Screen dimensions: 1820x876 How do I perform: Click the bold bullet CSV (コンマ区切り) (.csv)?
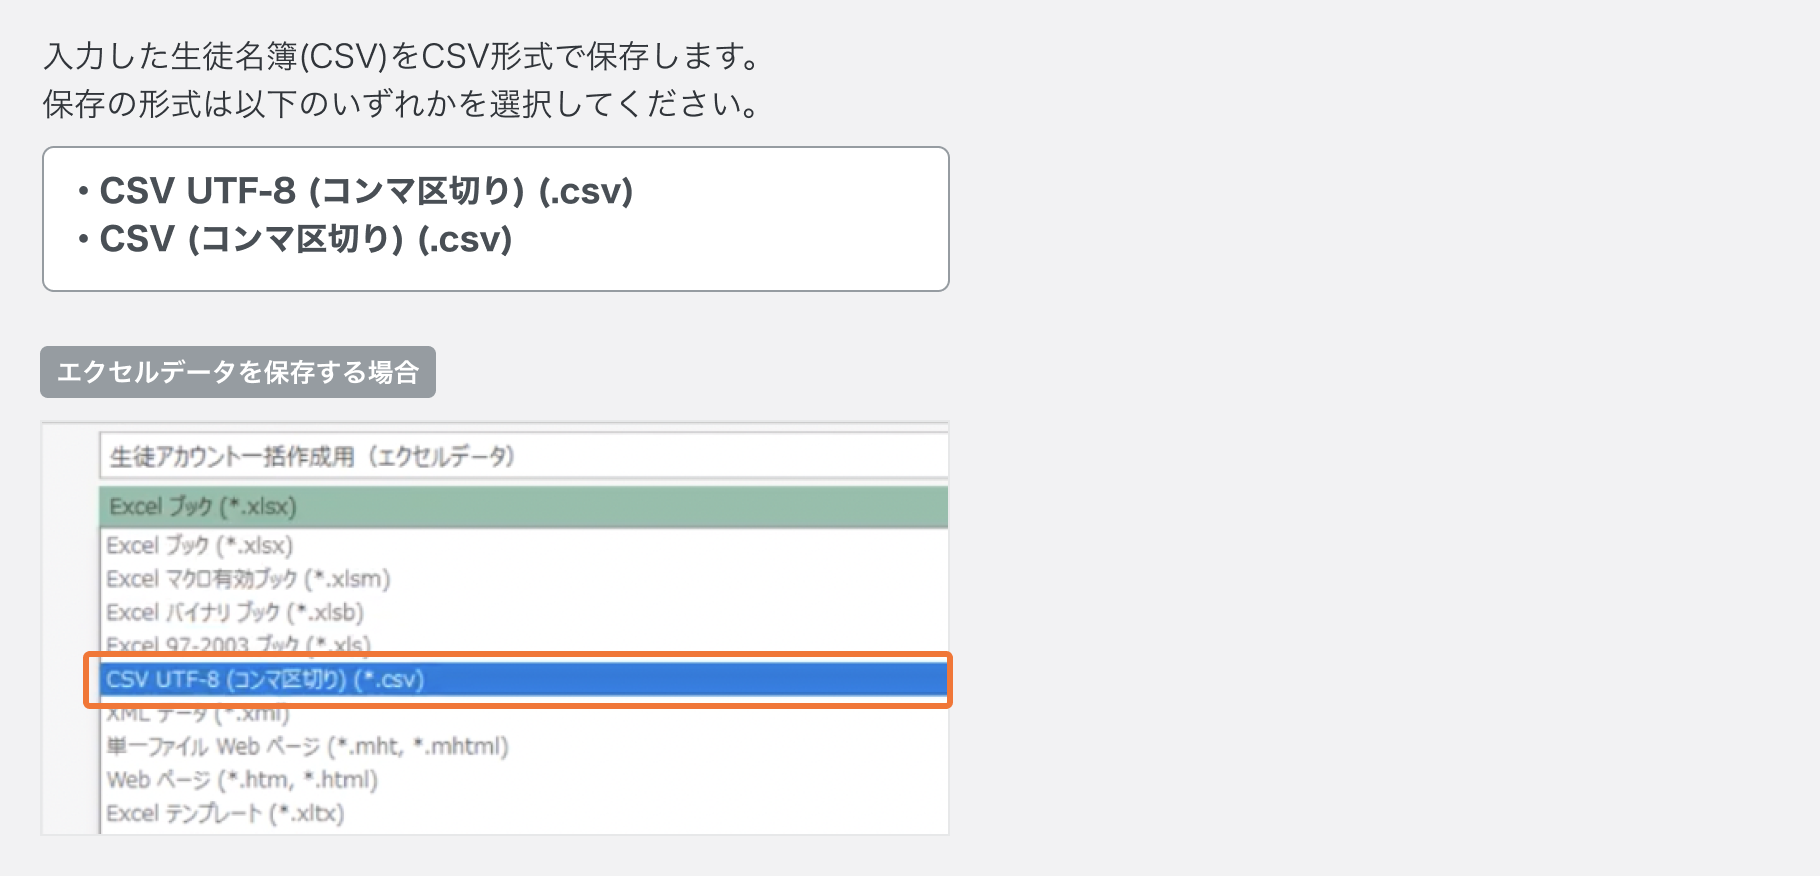(x=306, y=239)
